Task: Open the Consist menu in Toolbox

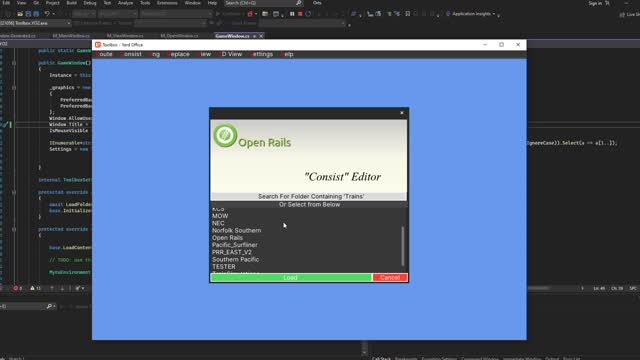Action: 131,54
